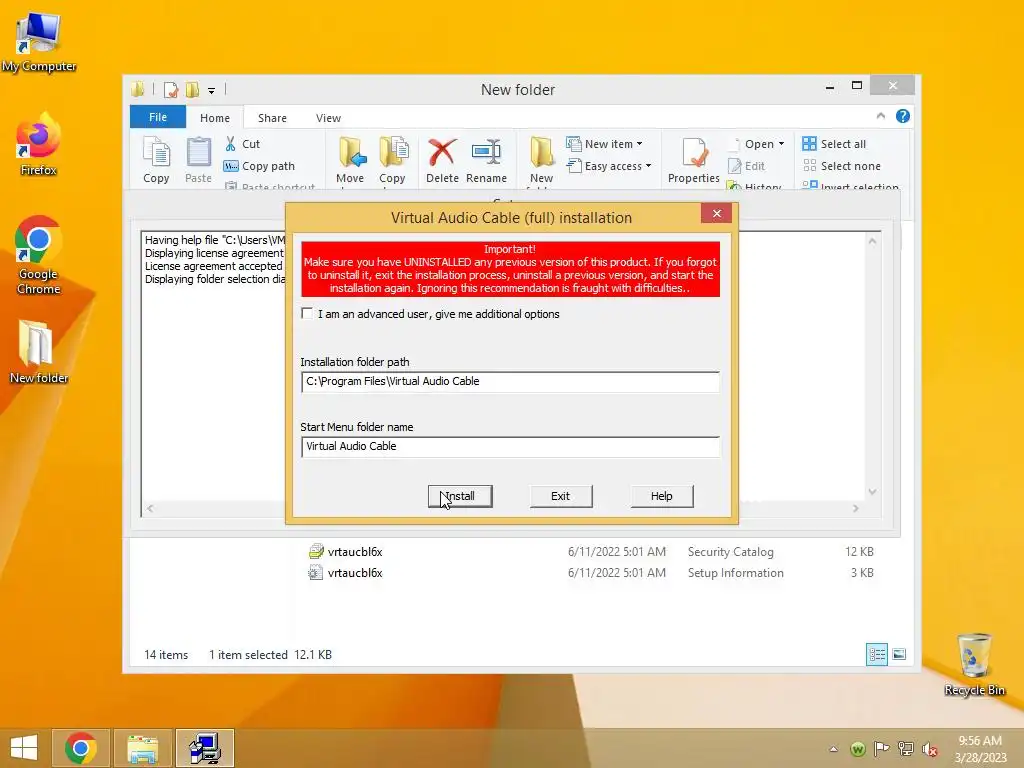The height and width of the screenshot is (768, 1024).
Task: Click the Move to folder icon
Action: tap(350, 160)
